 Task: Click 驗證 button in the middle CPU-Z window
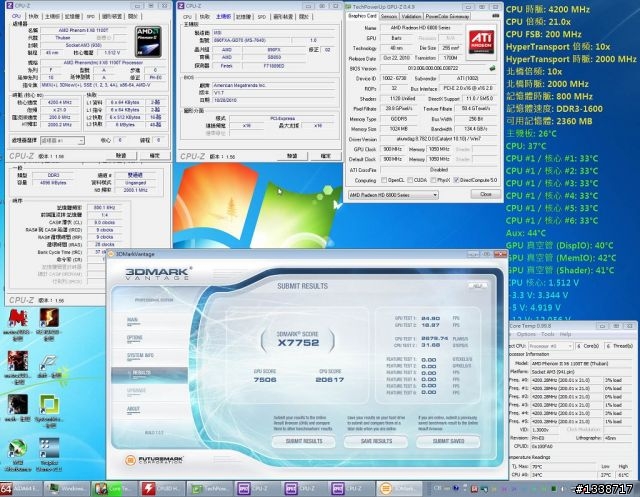(x=292, y=156)
